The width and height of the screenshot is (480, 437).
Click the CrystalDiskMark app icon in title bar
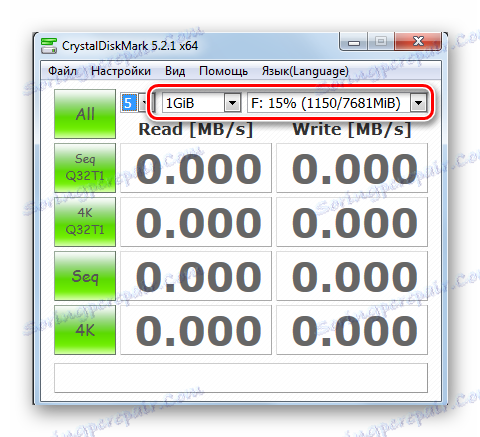49,46
